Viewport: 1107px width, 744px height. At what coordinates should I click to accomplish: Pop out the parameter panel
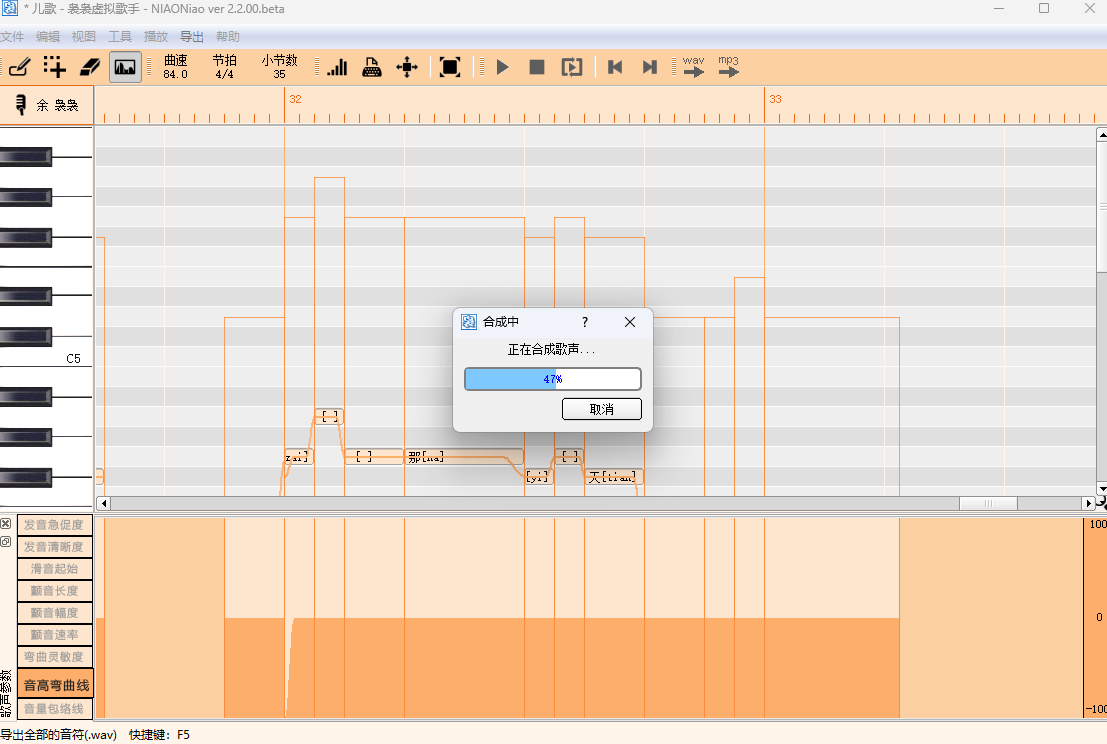(6, 541)
